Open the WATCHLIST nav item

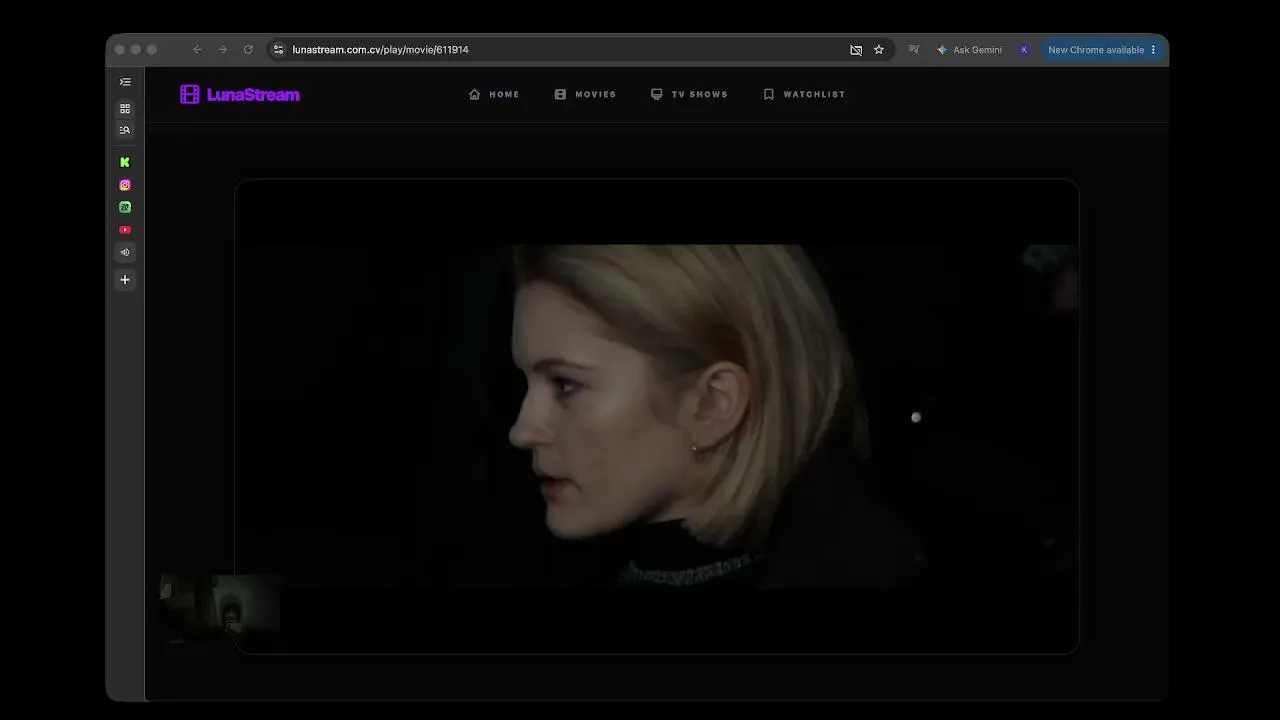point(804,94)
